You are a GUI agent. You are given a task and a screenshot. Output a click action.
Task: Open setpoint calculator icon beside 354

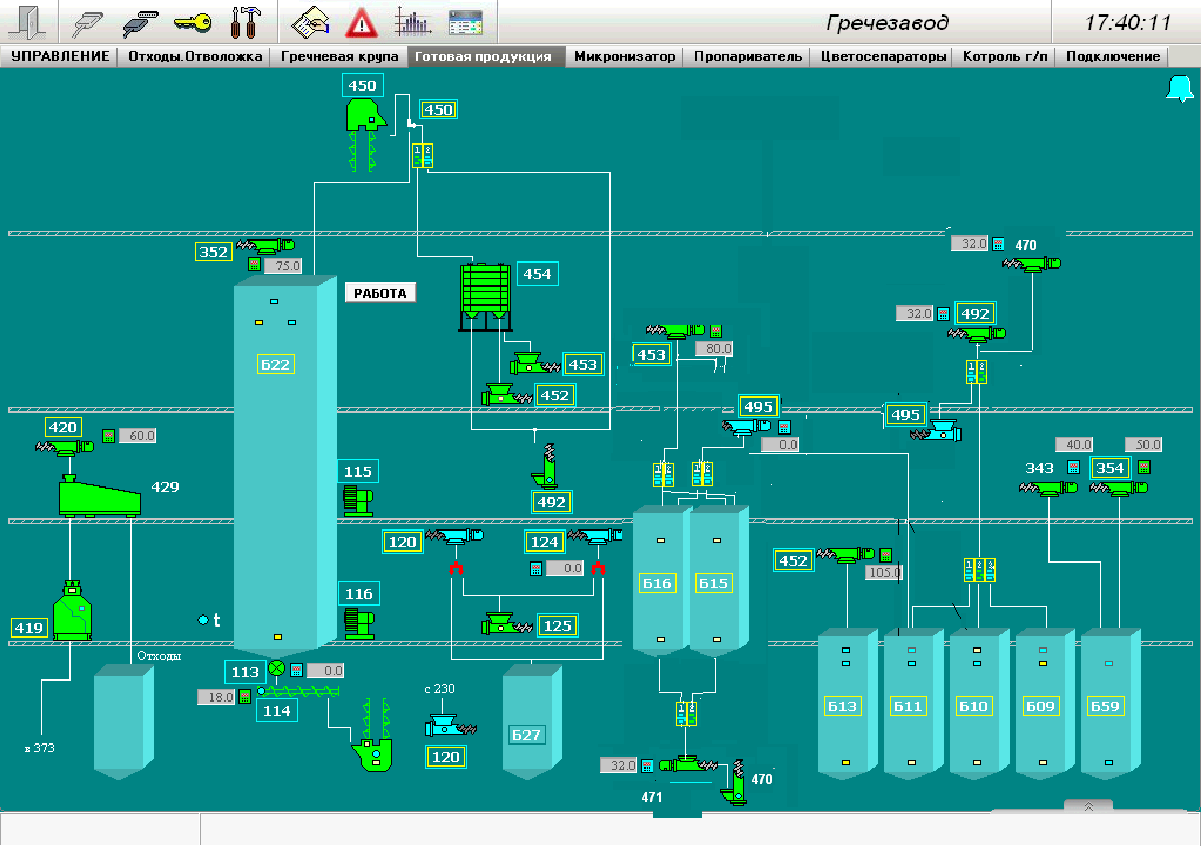(x=1144, y=467)
